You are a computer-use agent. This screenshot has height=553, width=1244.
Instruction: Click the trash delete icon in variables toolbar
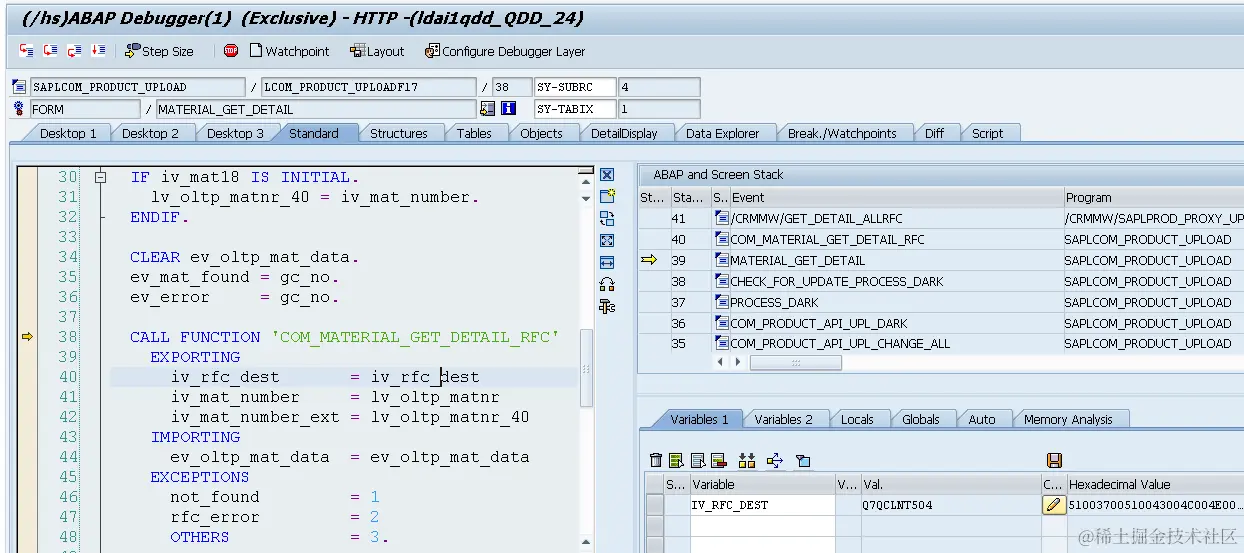point(656,460)
